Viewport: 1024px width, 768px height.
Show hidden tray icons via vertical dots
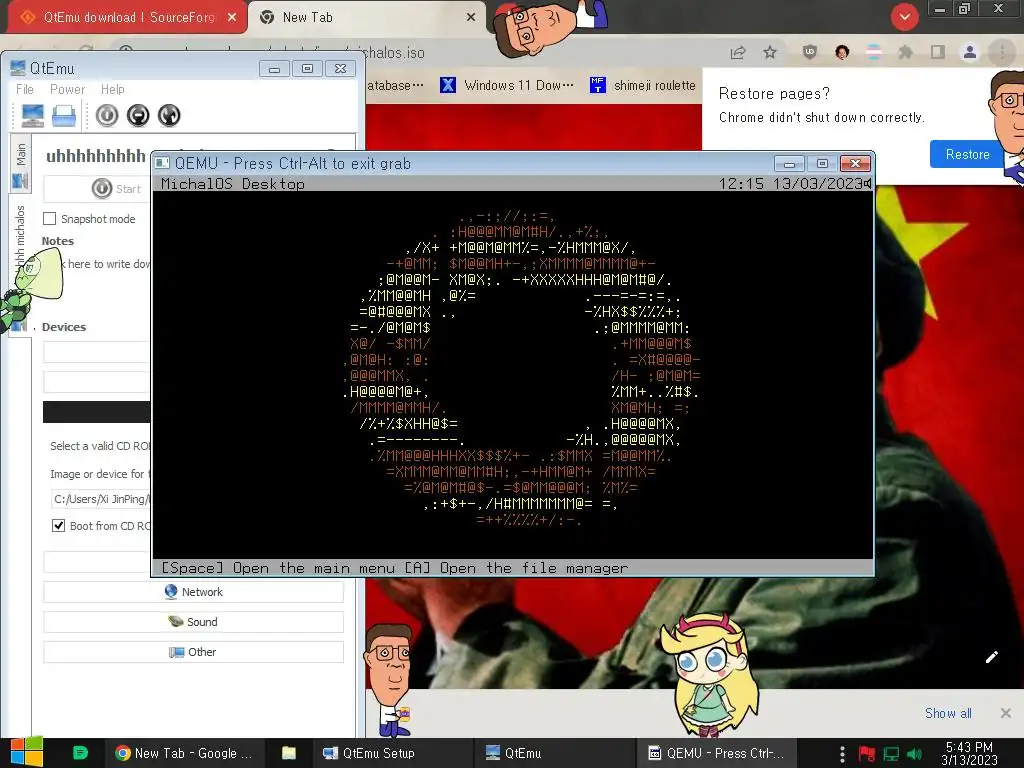tap(842, 754)
